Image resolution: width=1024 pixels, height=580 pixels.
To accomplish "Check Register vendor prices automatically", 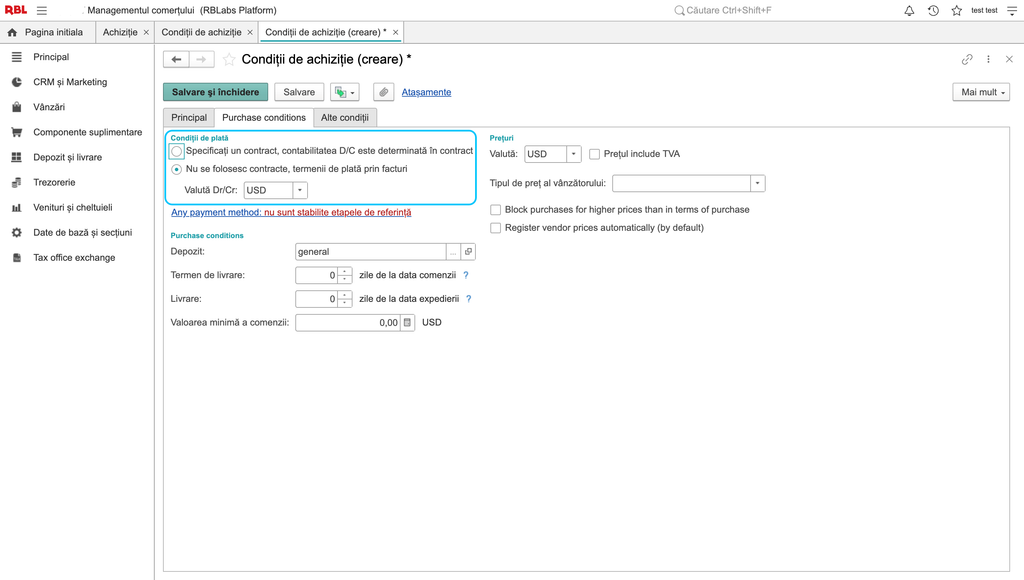I will click(496, 228).
